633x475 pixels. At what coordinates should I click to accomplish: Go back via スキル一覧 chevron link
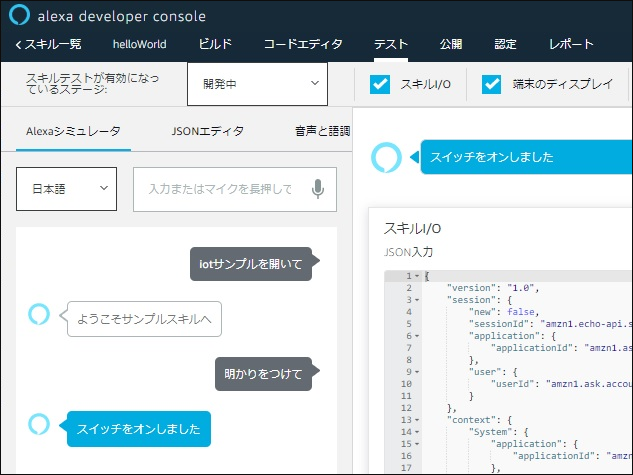48,44
